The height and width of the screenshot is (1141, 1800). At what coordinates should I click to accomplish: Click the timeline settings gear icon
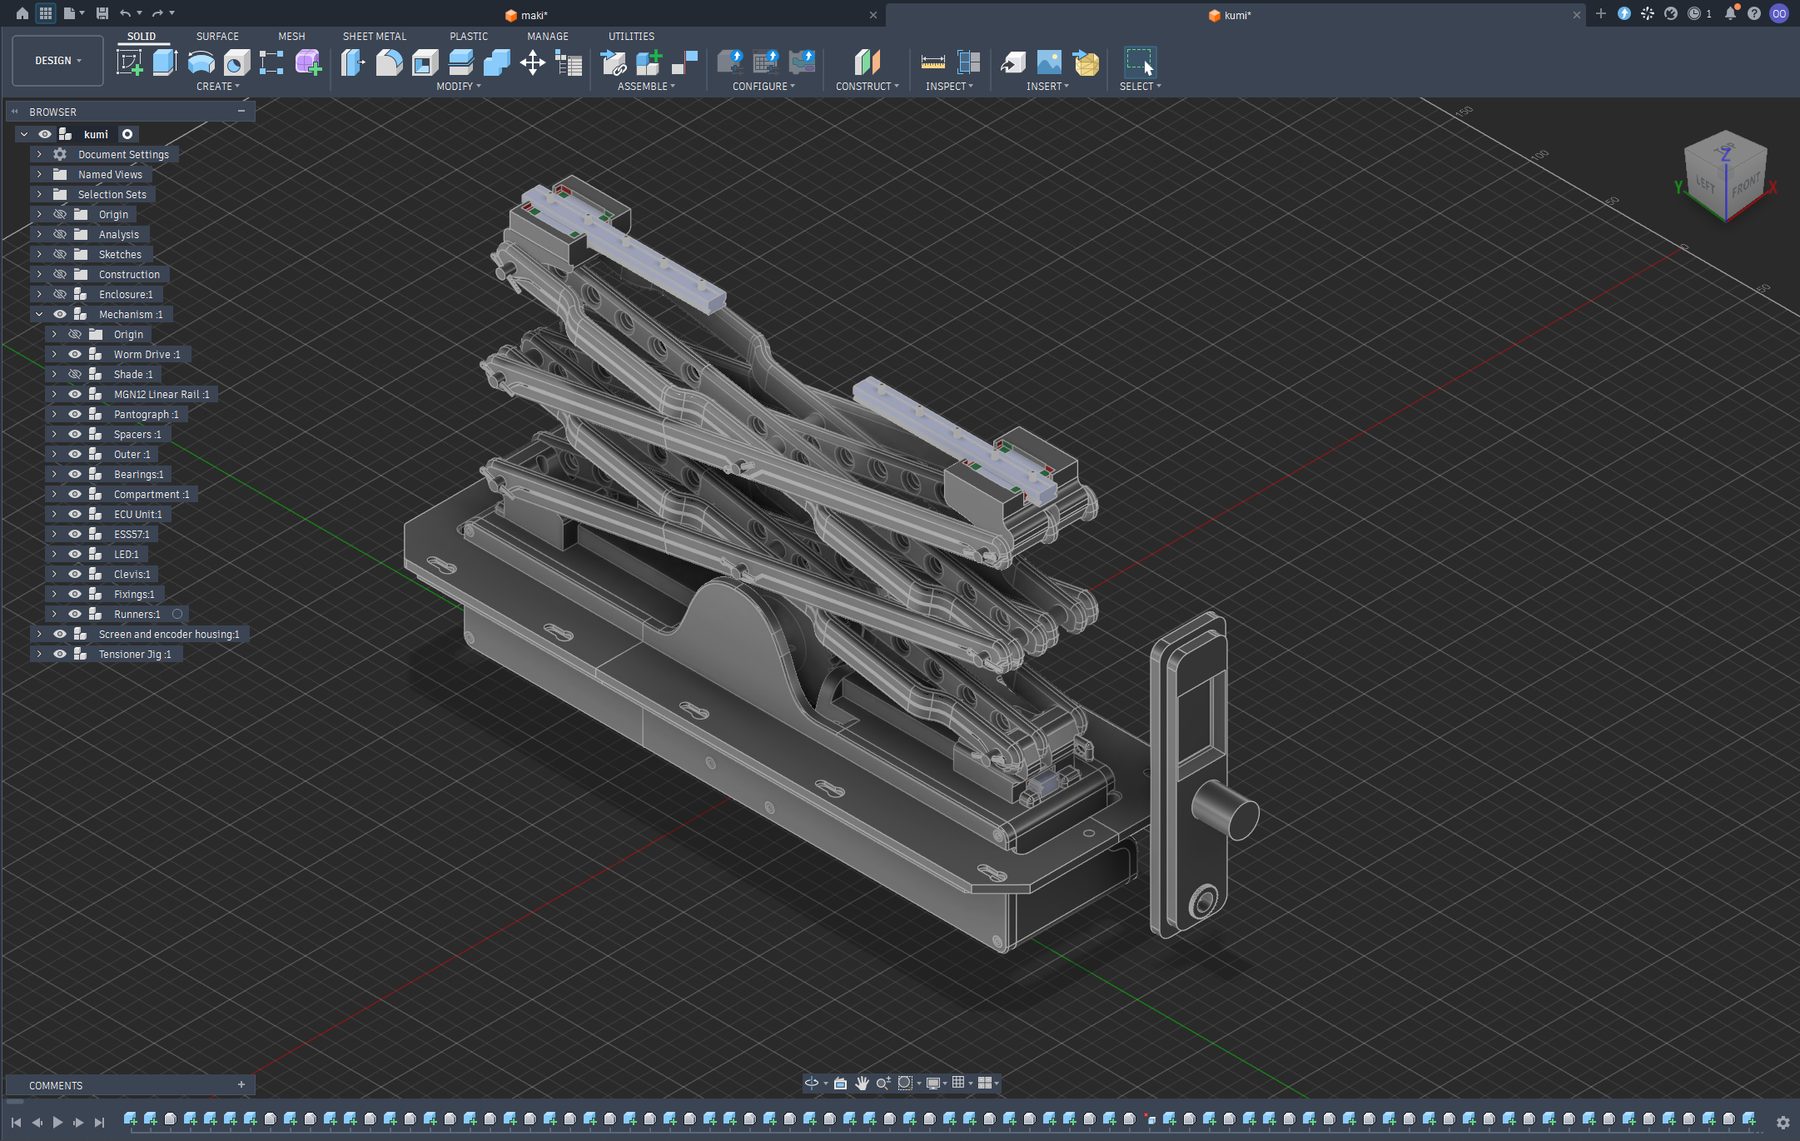(x=1783, y=1122)
